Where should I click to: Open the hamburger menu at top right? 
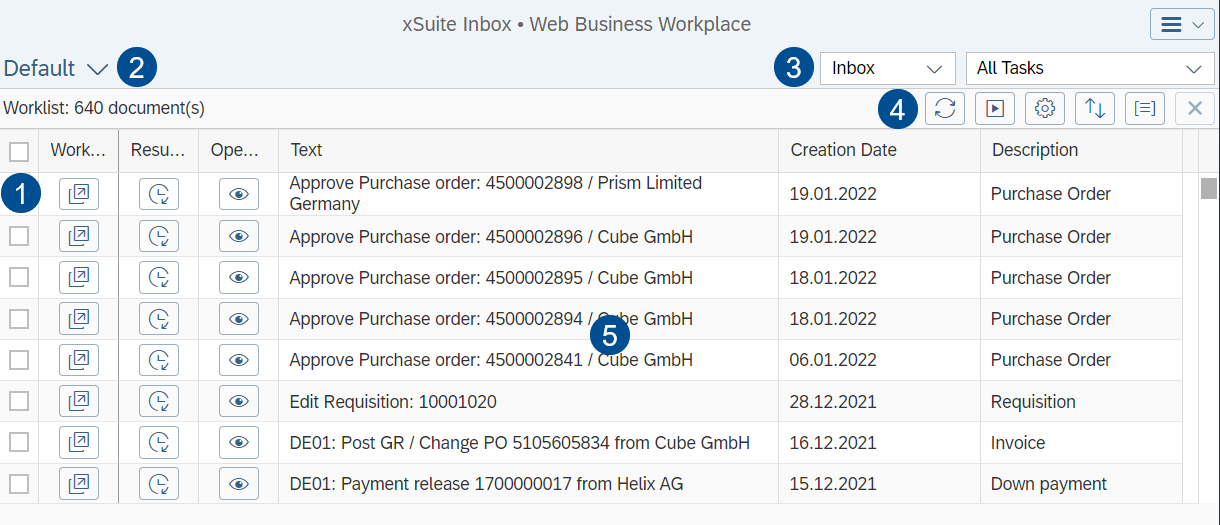[x=1182, y=25]
